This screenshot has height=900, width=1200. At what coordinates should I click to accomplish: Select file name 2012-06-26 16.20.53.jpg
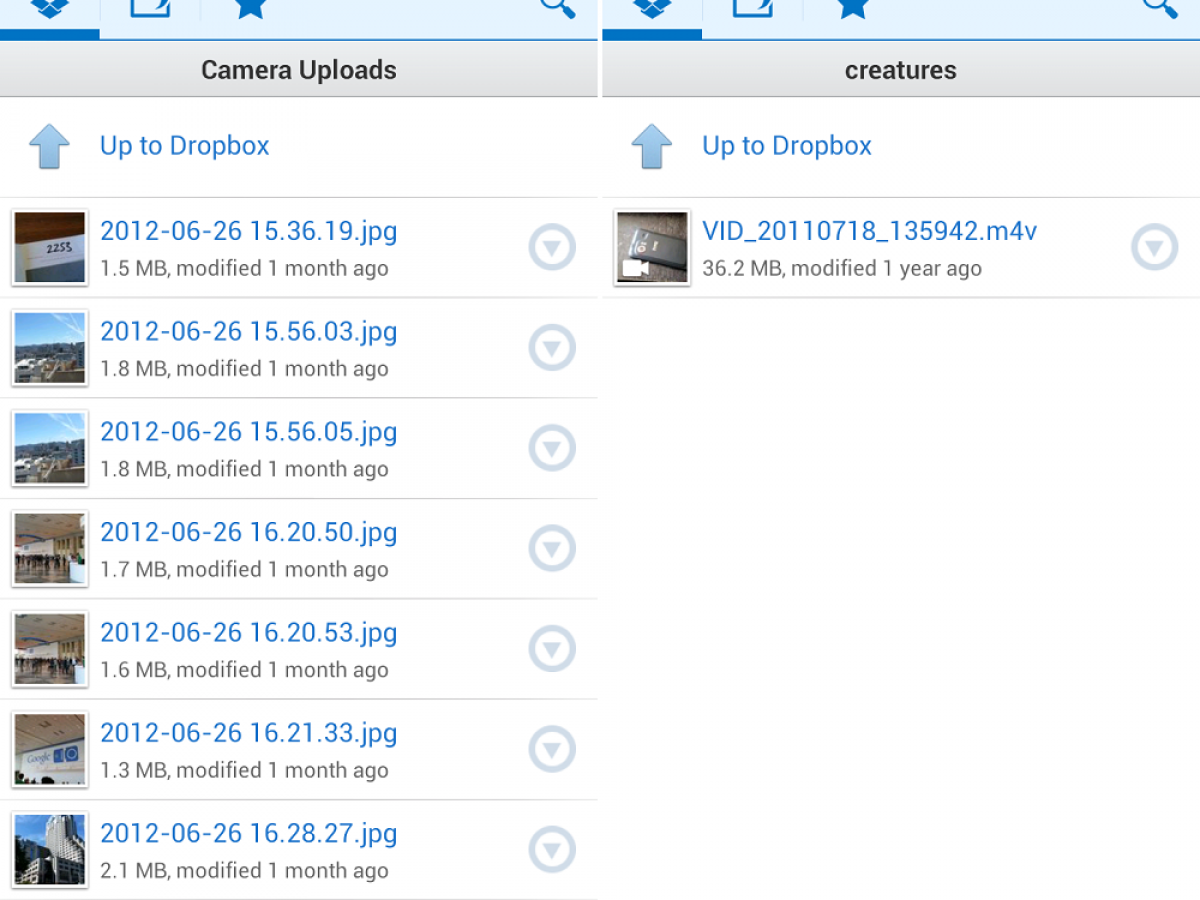tap(249, 633)
